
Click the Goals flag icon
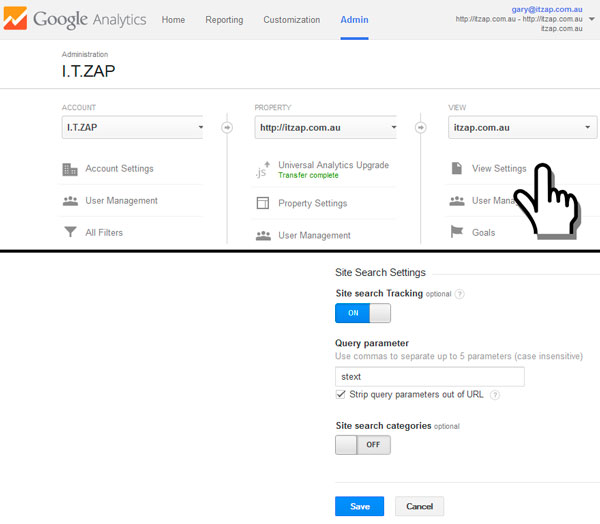tap(456, 233)
